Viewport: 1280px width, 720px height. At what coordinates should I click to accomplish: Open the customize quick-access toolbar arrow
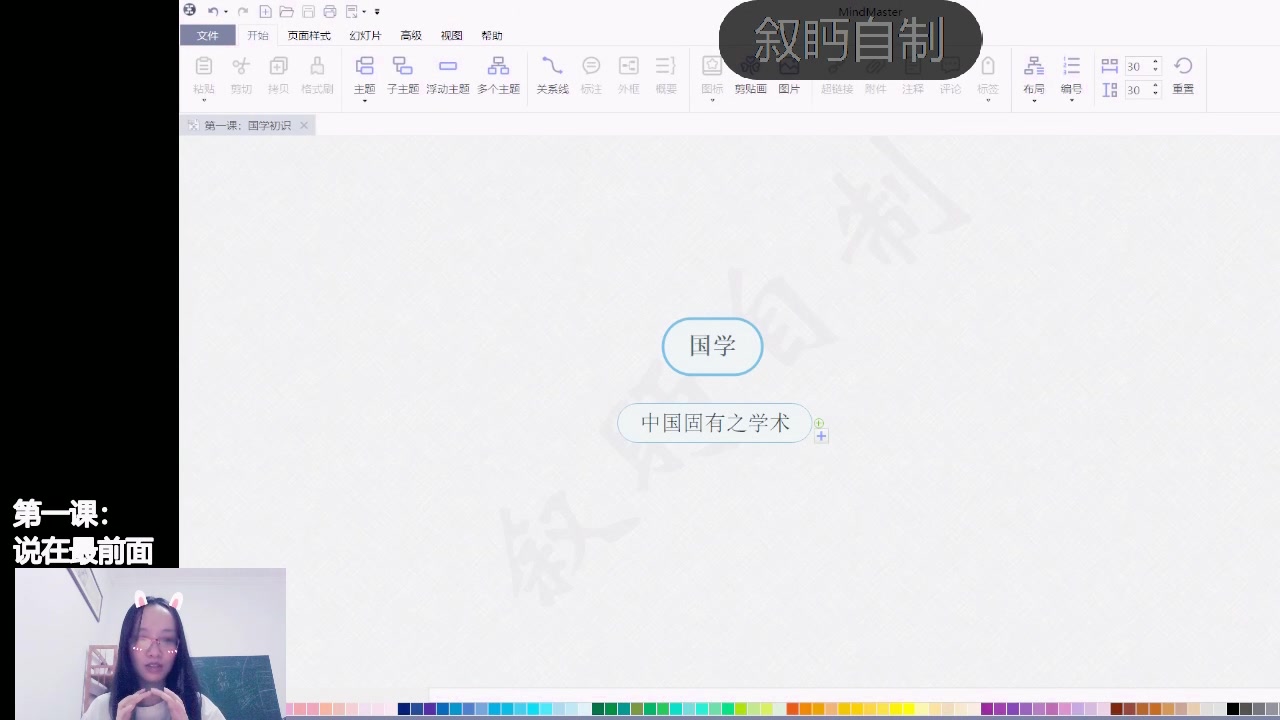point(377,12)
